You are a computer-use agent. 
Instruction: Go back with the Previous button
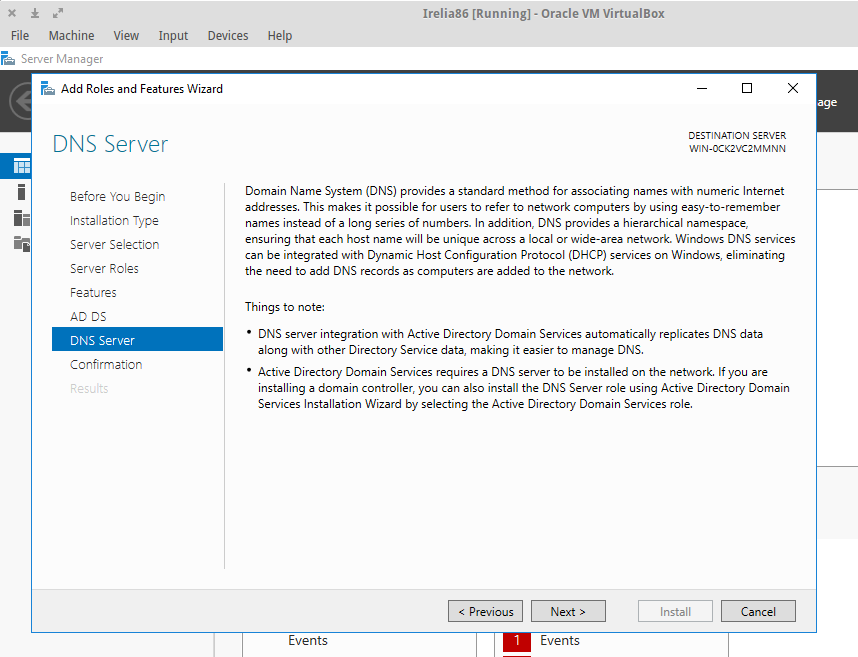point(485,611)
